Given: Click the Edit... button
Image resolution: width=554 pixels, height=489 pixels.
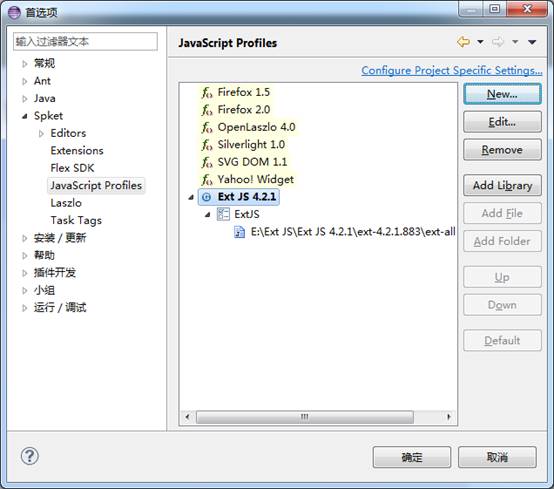Looking at the screenshot, I should [x=502, y=122].
